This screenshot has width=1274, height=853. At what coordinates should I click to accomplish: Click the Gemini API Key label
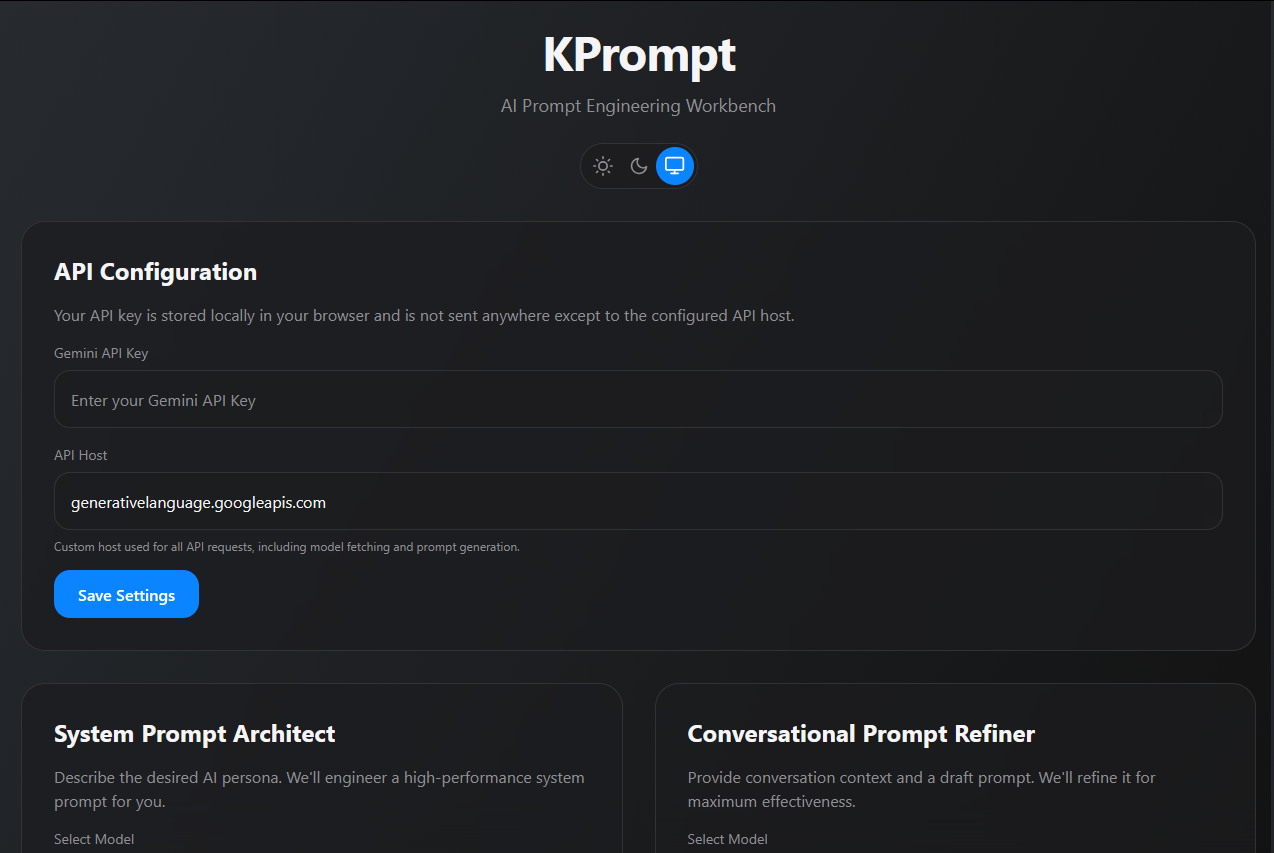(101, 353)
